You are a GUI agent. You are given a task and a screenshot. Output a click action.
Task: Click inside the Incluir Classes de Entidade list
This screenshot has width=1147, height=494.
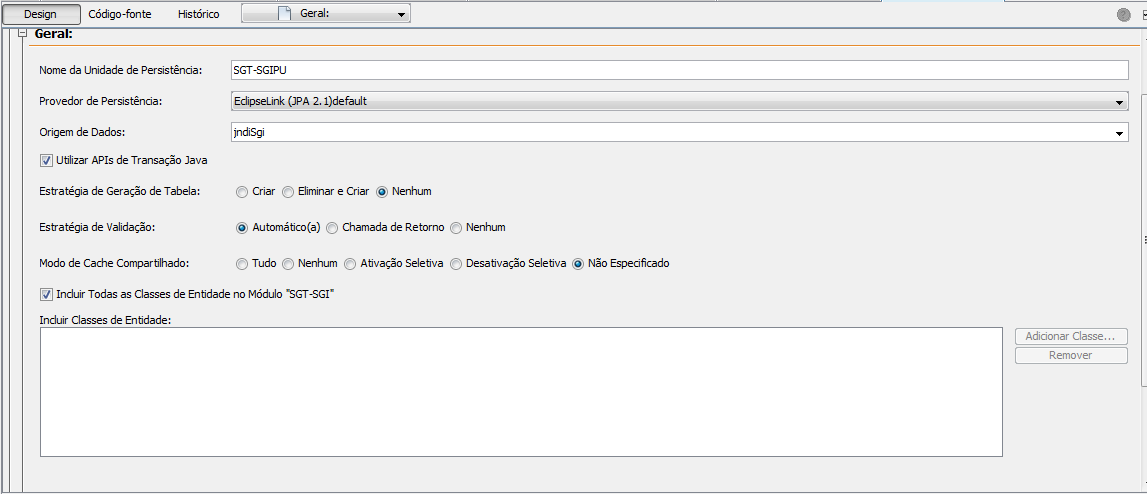[521, 392]
